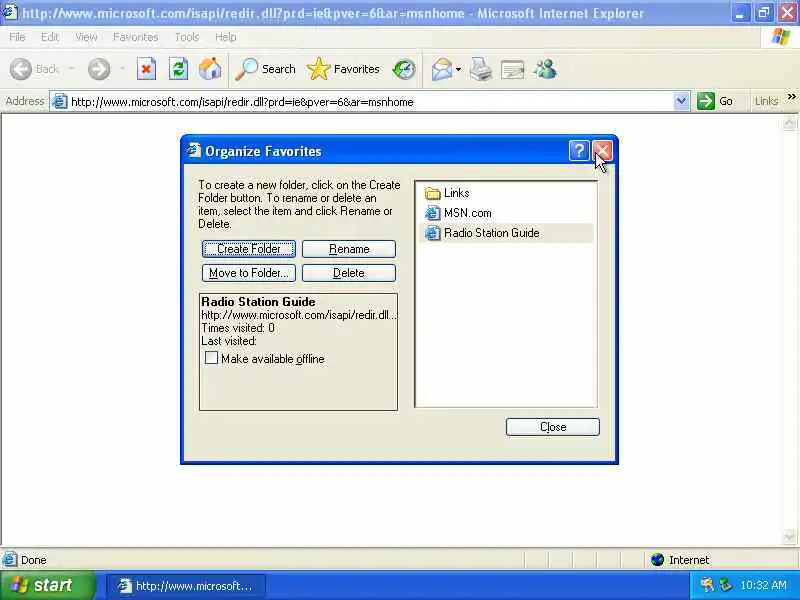Open the address bar dropdown arrow
Viewport: 800px width, 600px height.
click(x=681, y=101)
